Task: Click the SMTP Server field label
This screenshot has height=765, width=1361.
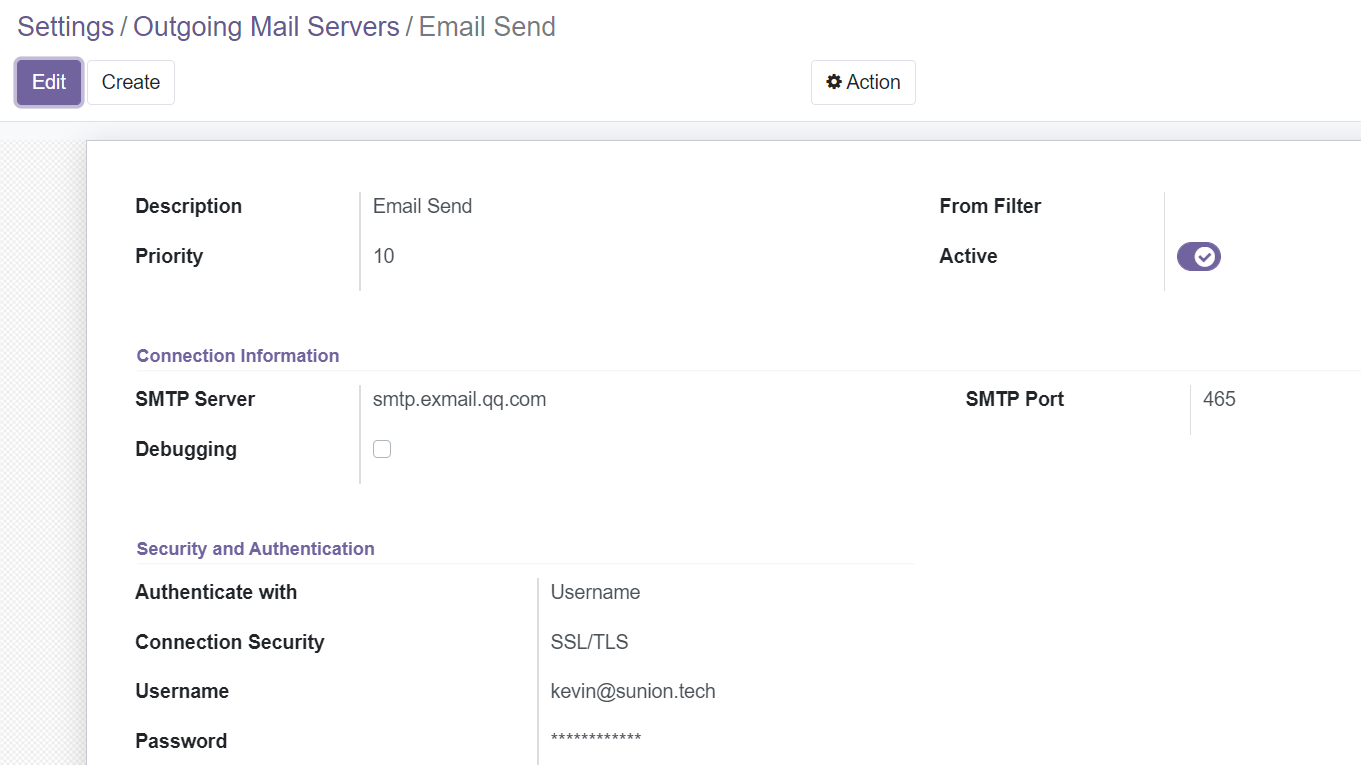Action: tap(195, 399)
